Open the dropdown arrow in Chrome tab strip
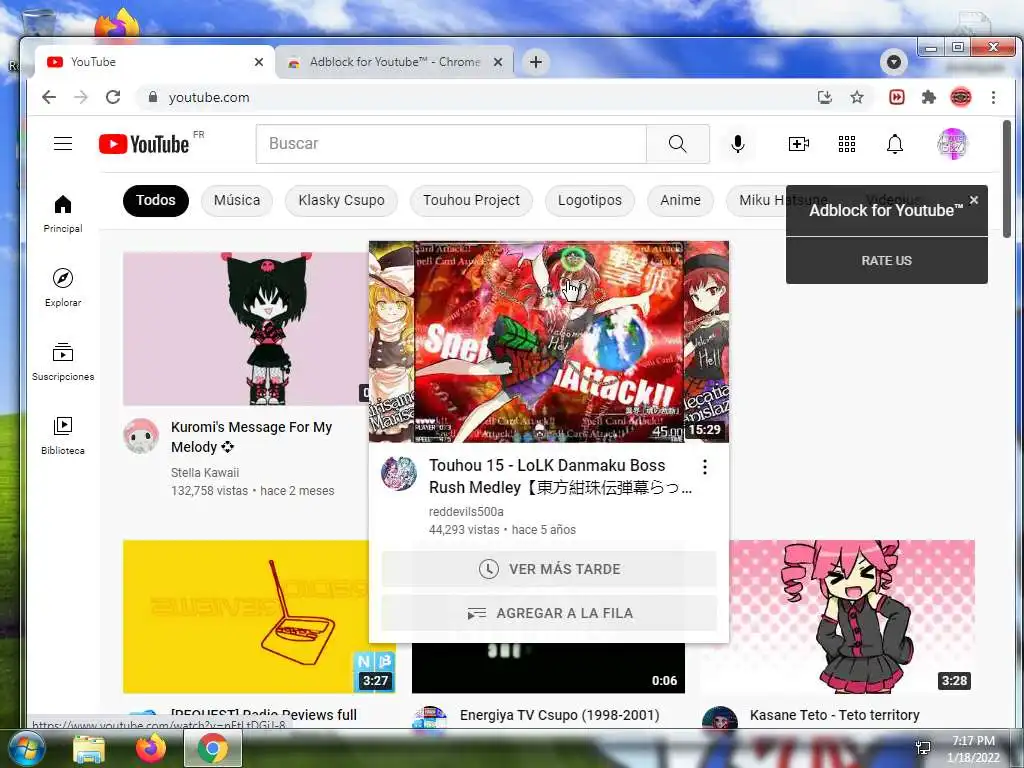This screenshot has width=1024, height=768. pos(894,62)
